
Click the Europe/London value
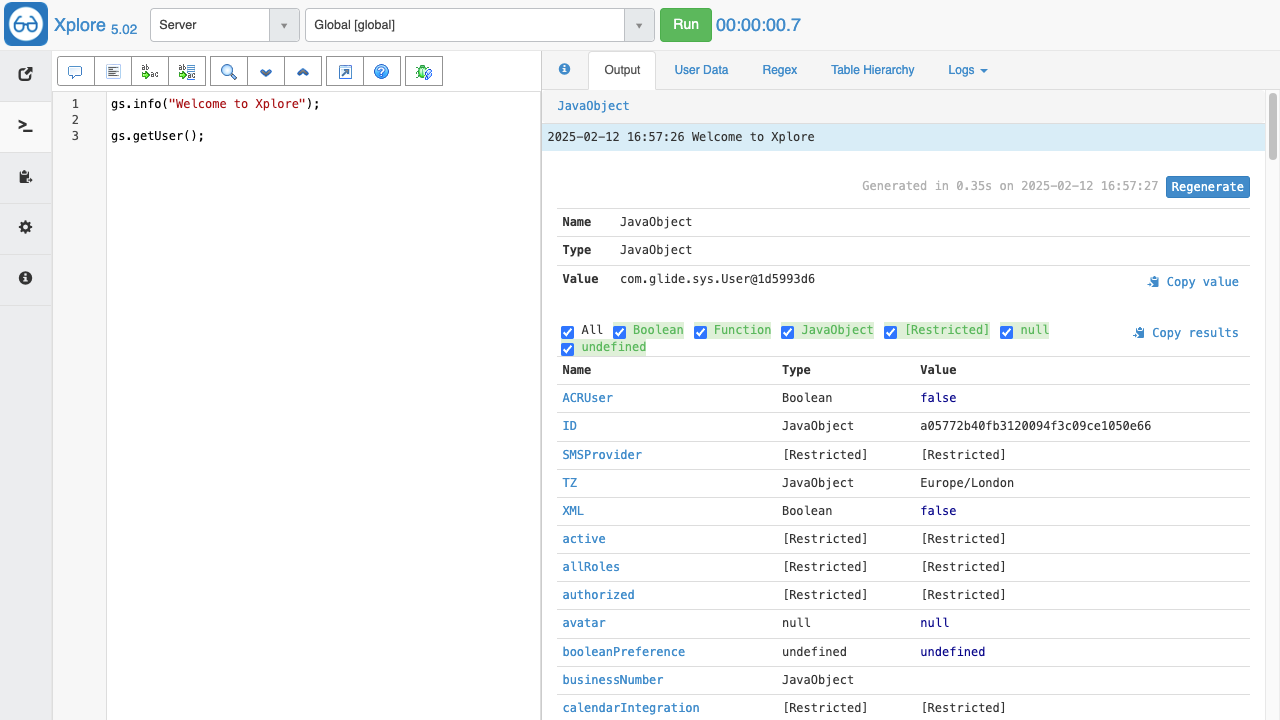click(x=967, y=483)
